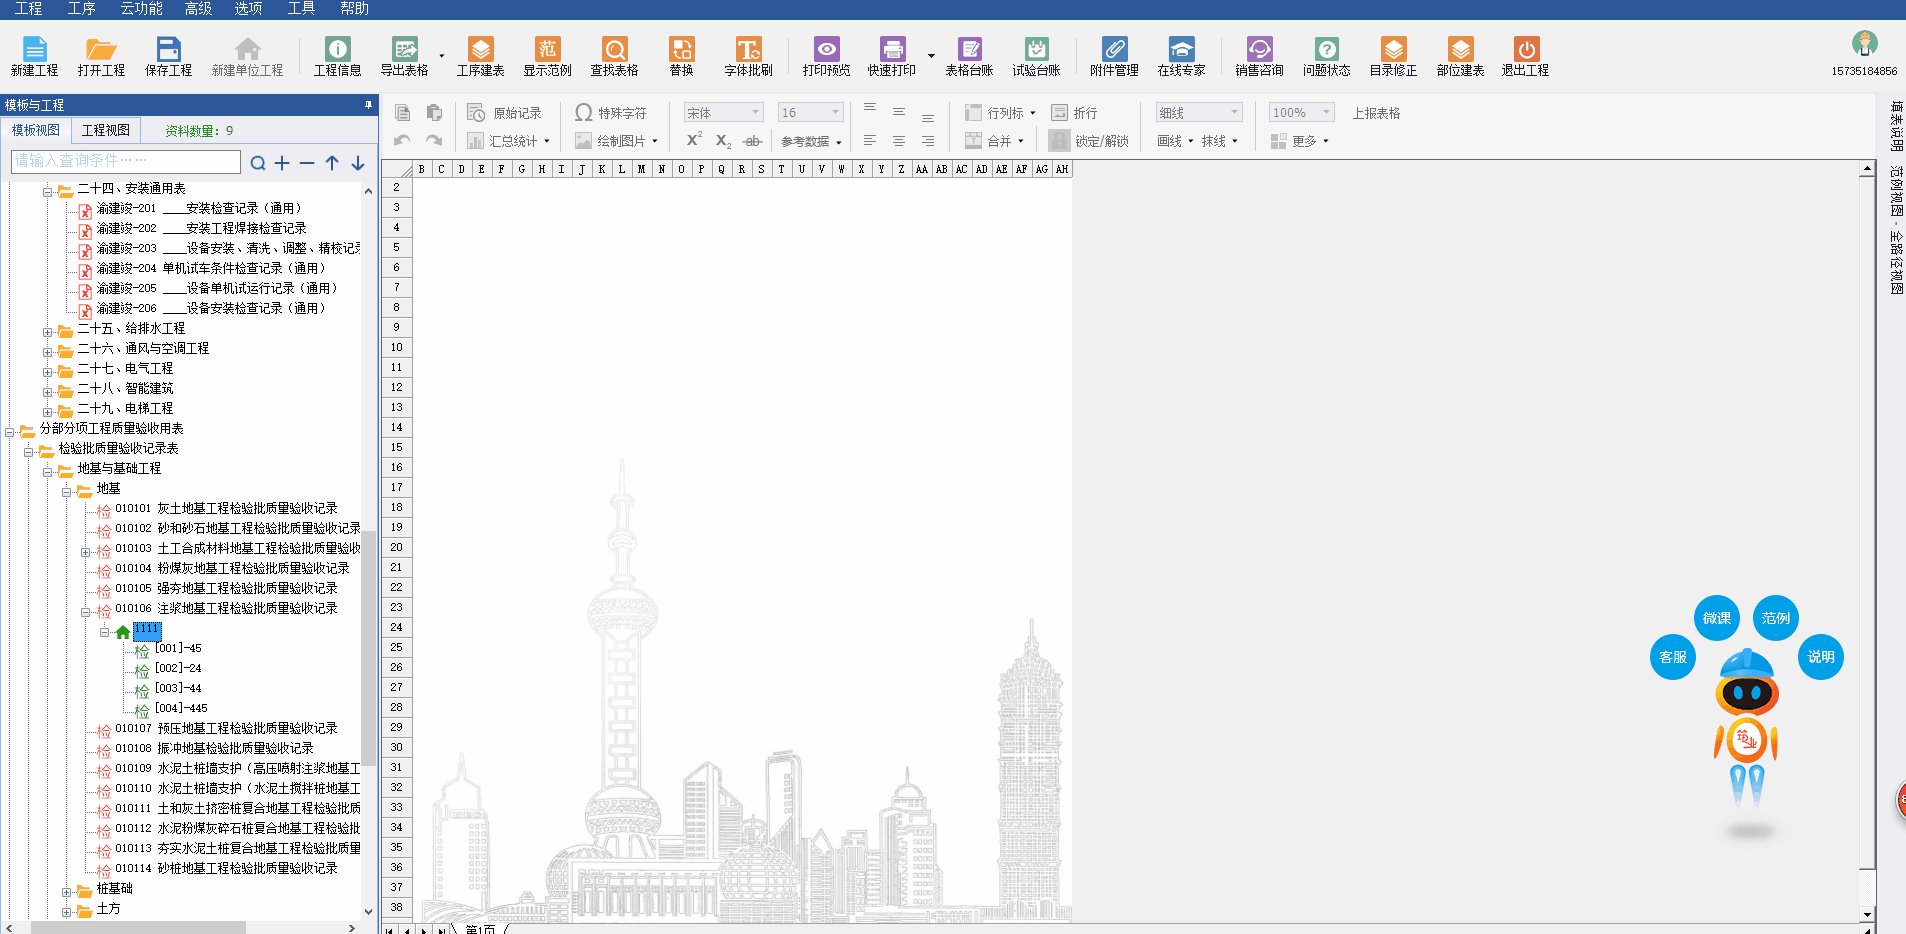Click the query condition input field
The width and height of the screenshot is (1906, 934).
click(x=125, y=161)
